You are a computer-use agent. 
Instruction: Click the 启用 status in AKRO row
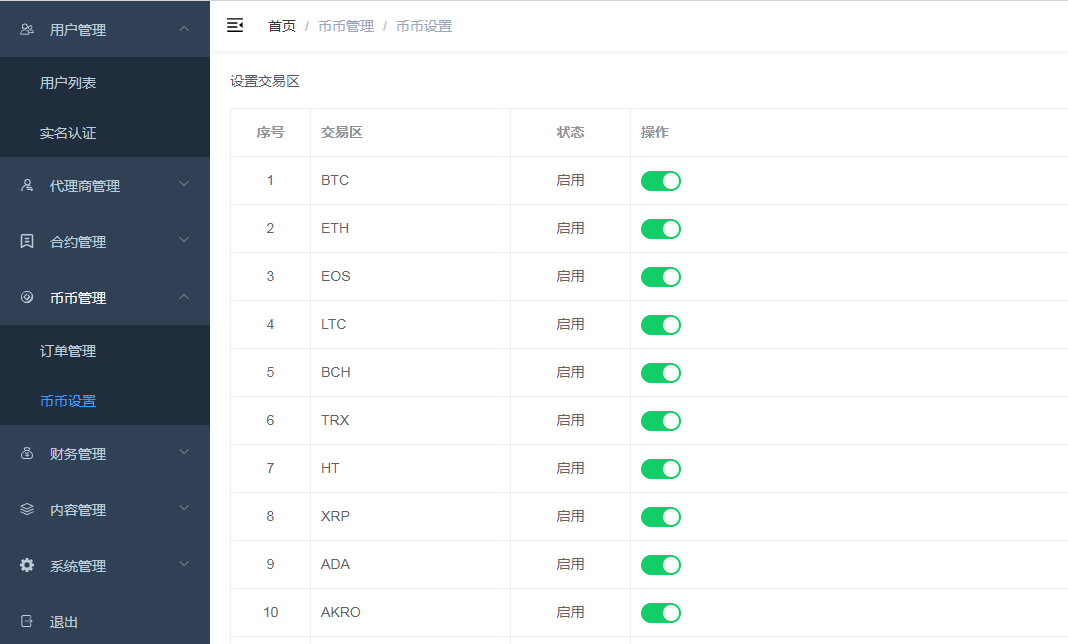570,612
